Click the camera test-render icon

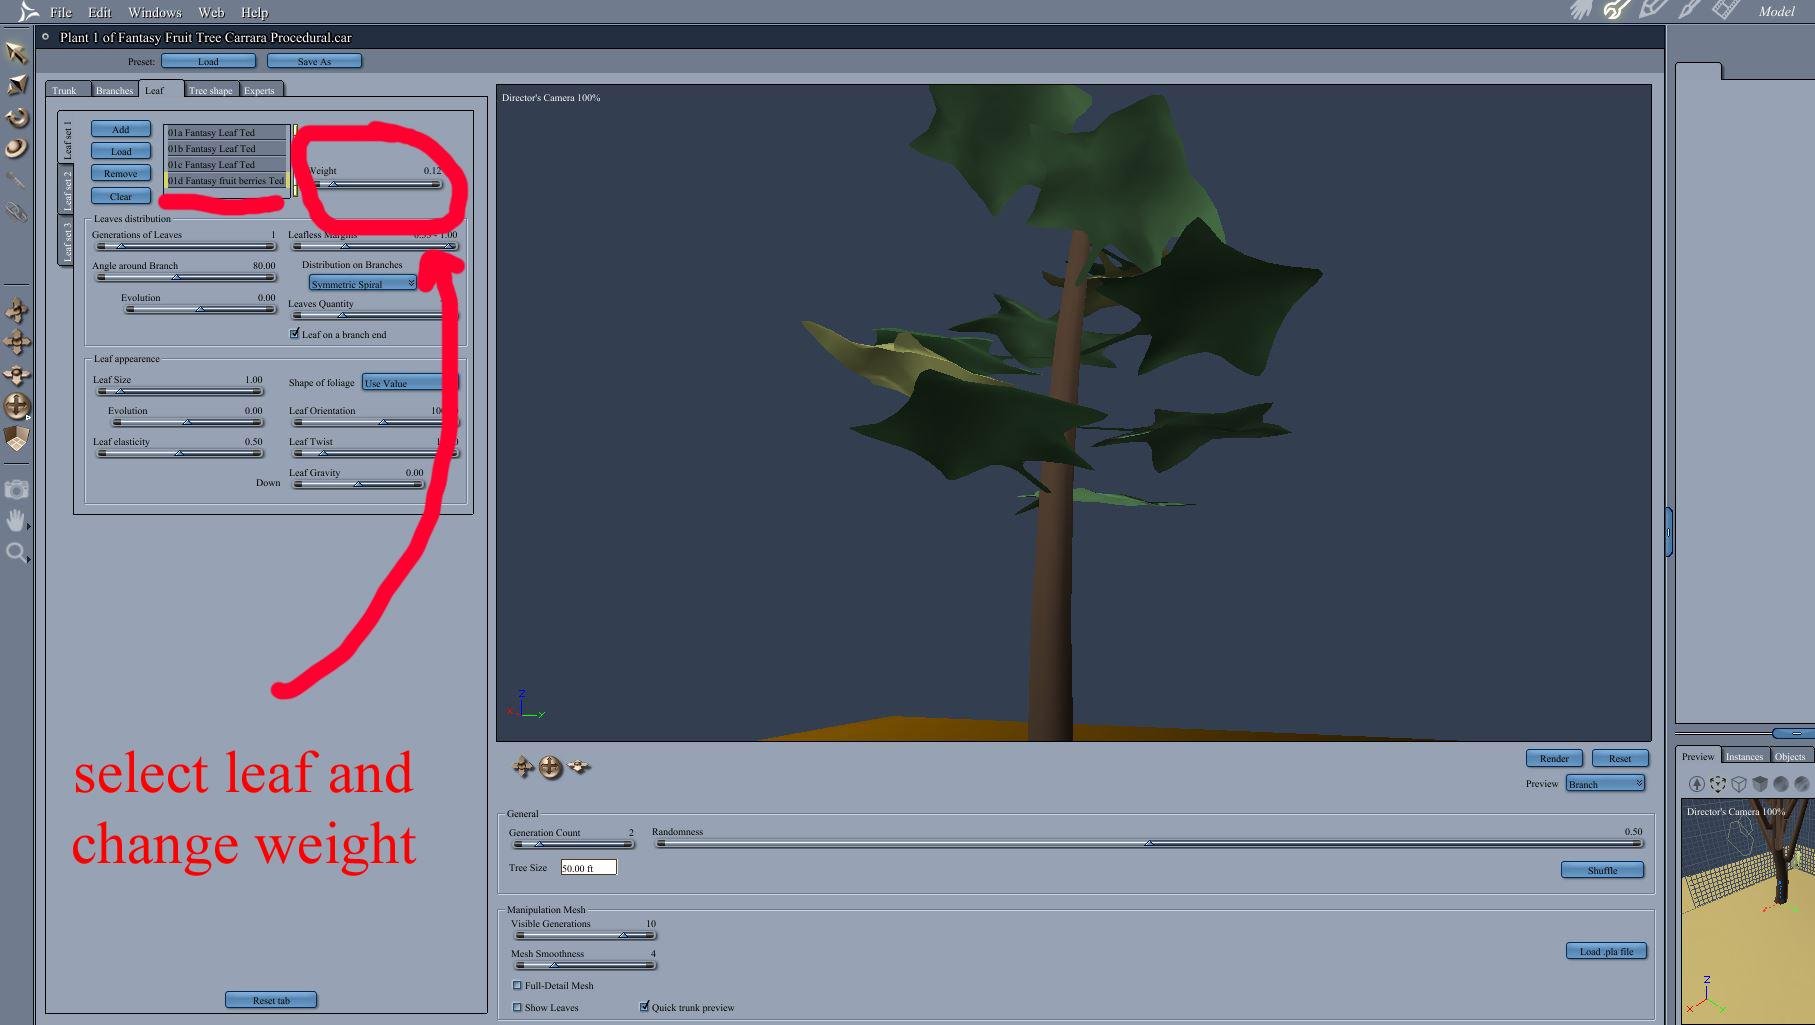[x=17, y=489]
